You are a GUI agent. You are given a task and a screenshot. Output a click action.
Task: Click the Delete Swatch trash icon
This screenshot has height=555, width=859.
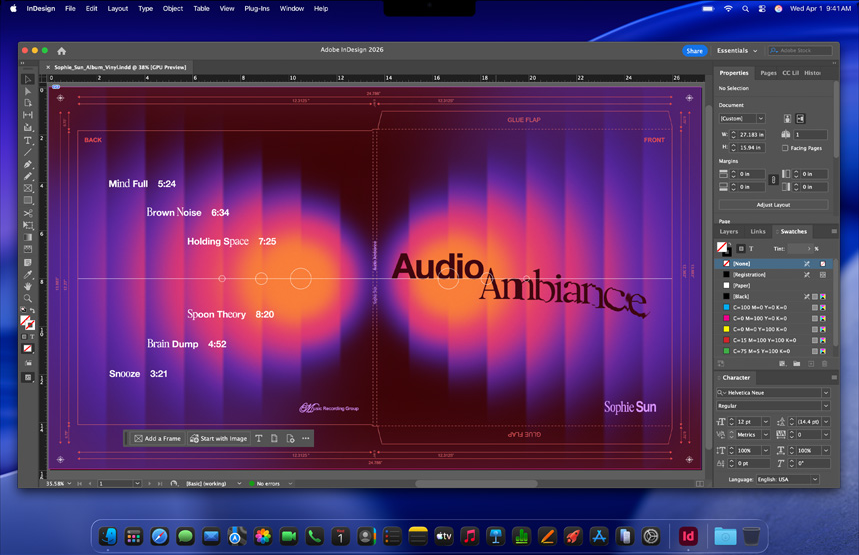(825, 363)
